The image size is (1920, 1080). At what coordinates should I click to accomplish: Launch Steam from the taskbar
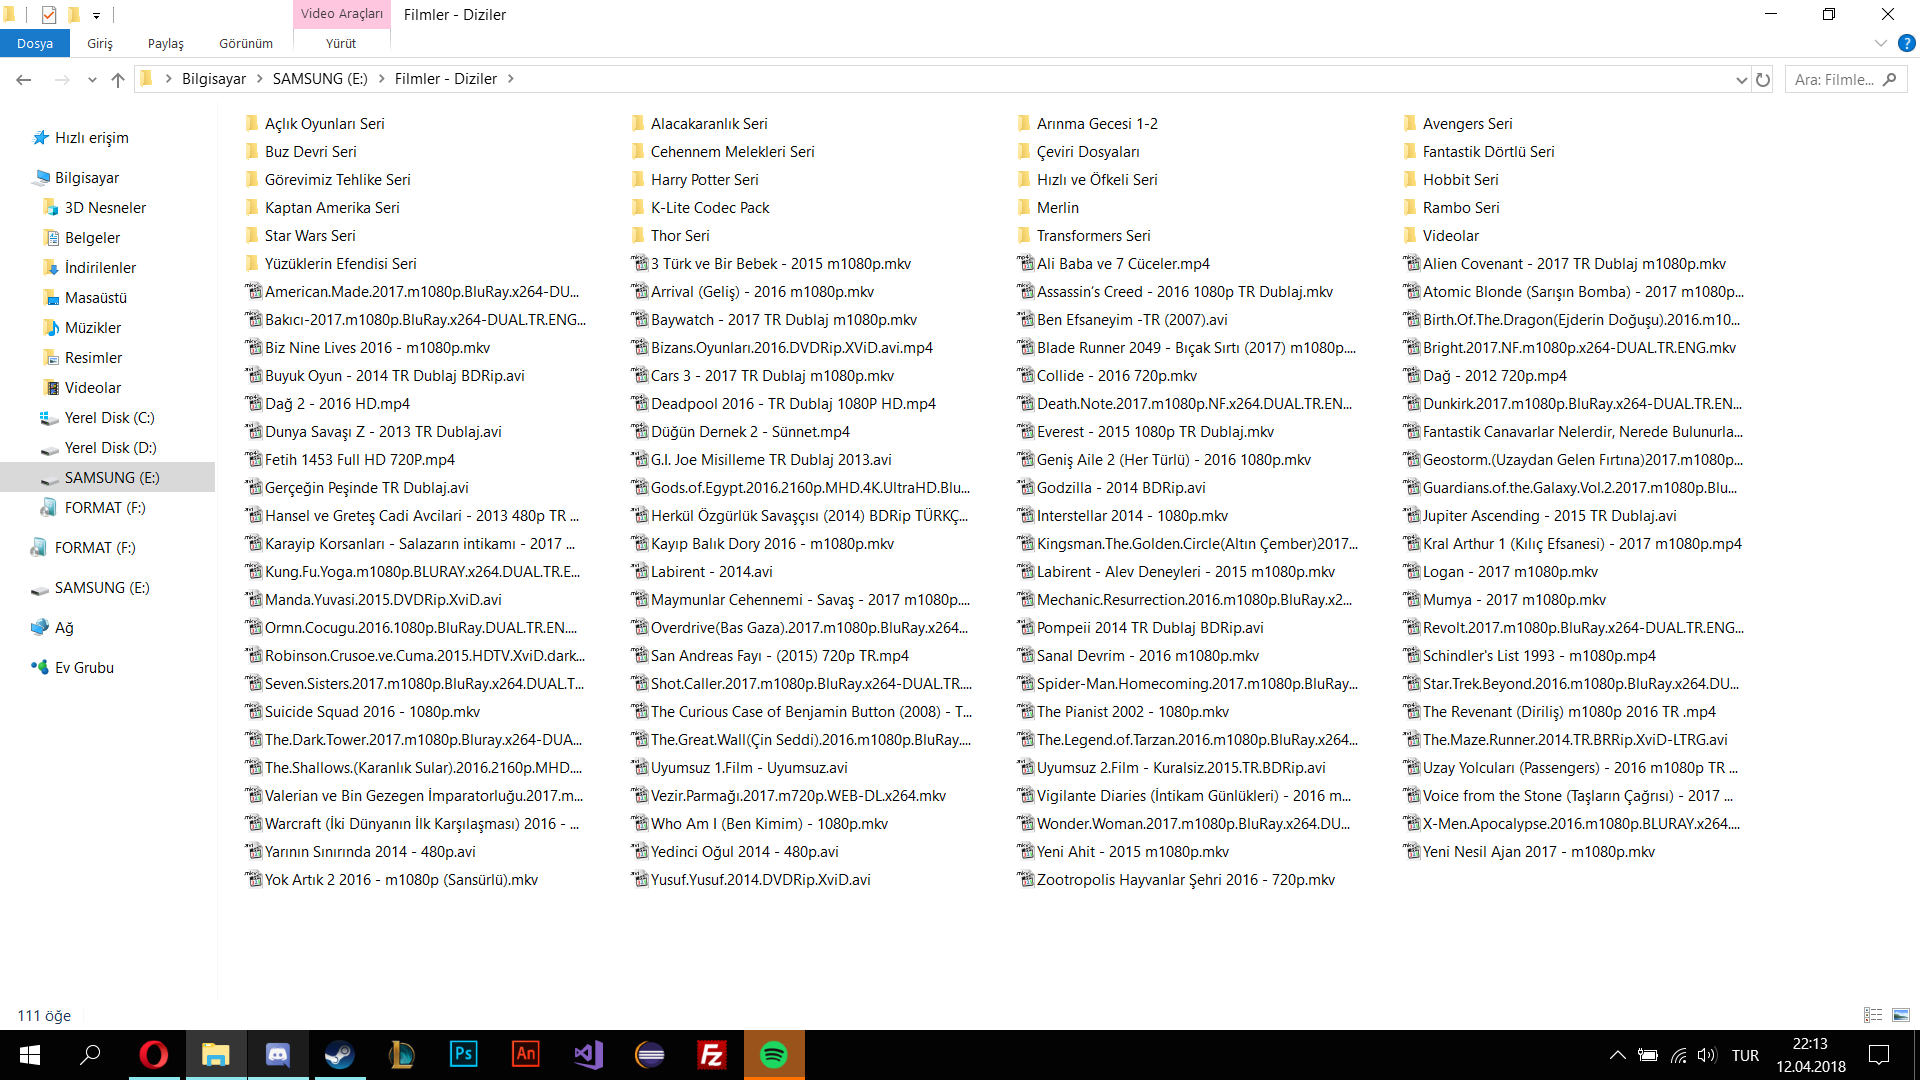(339, 1055)
